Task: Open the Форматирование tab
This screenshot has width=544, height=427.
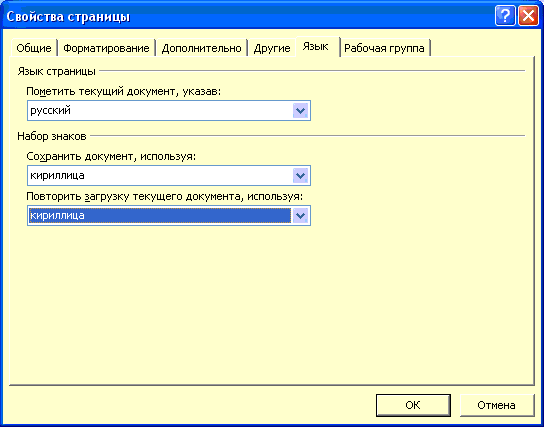Action: (x=106, y=48)
